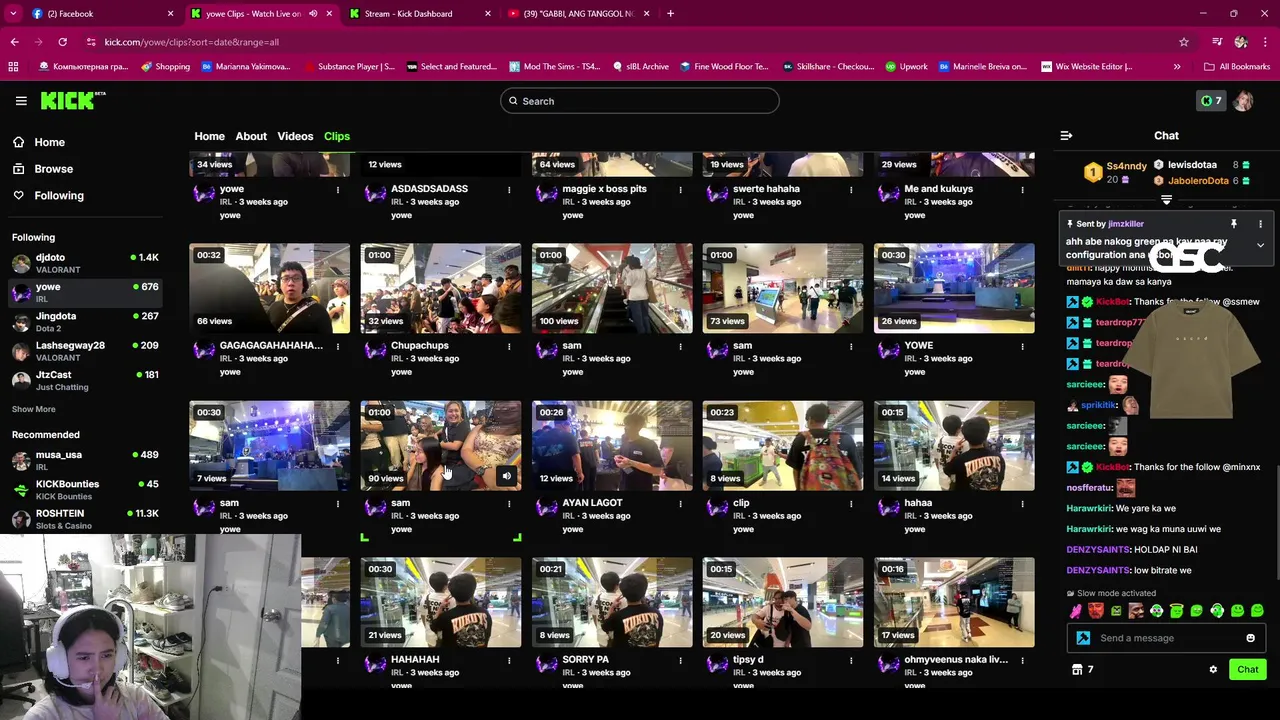Image resolution: width=1280 pixels, height=720 pixels.
Task: Play the SORRY PA clip thumbnail
Action: point(612,602)
